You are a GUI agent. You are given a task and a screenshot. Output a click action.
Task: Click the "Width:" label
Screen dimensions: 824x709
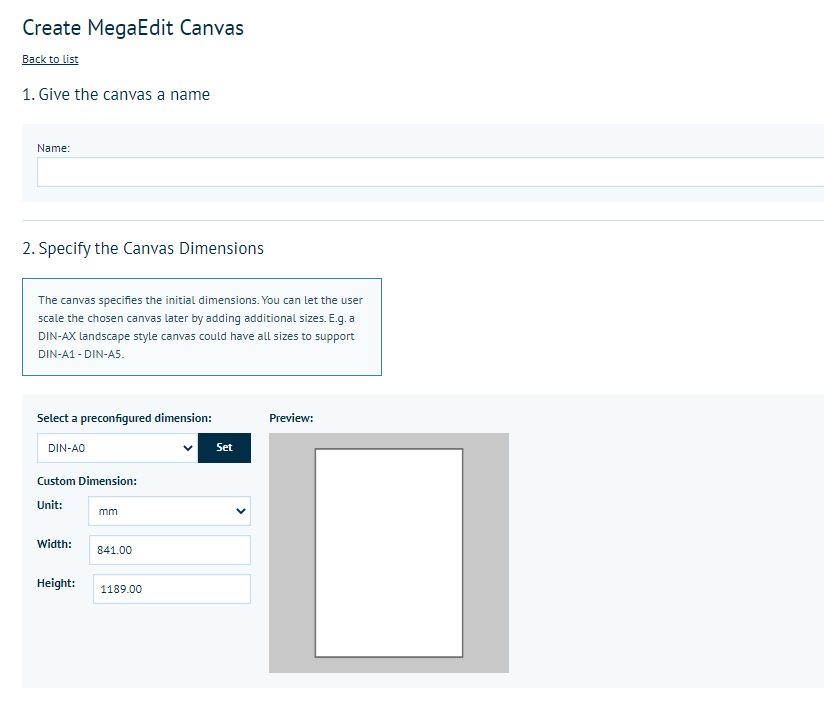tap(54, 544)
